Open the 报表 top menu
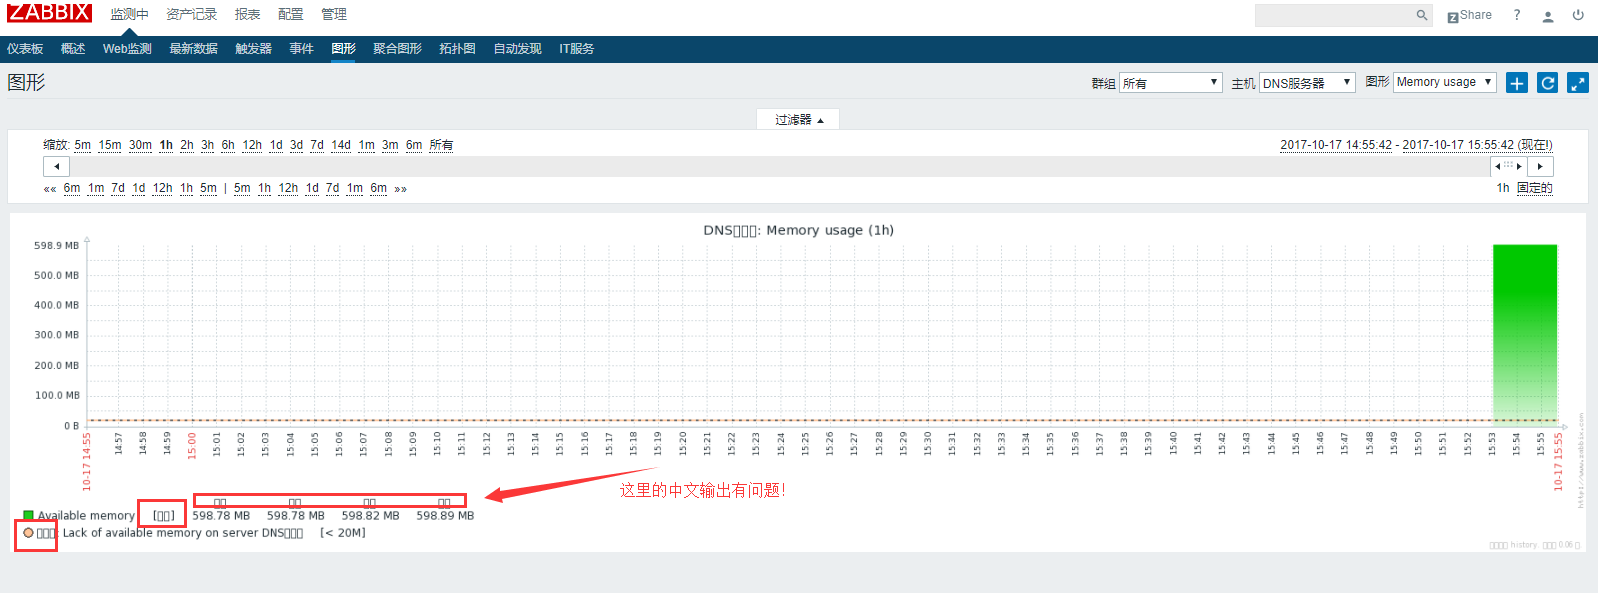The image size is (1598, 593). click(247, 14)
